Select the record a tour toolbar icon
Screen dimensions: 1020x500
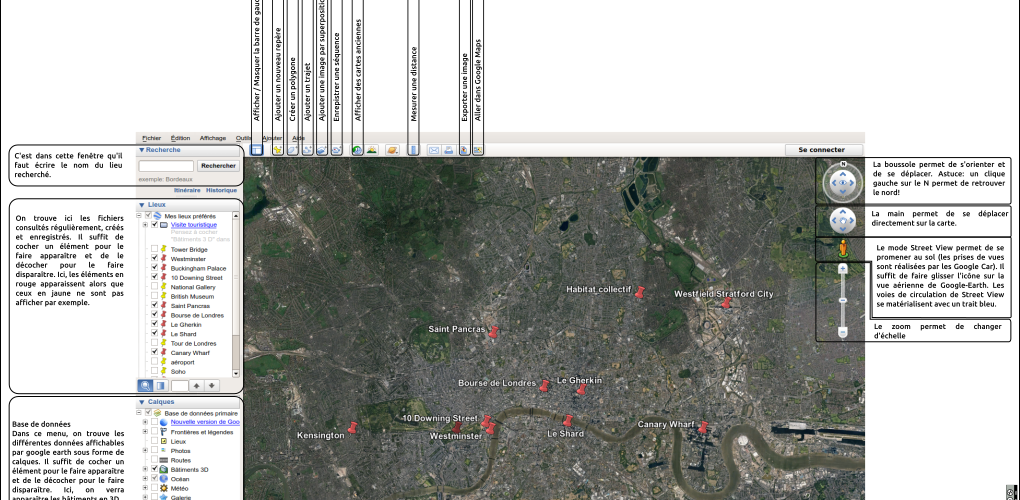click(x=336, y=150)
